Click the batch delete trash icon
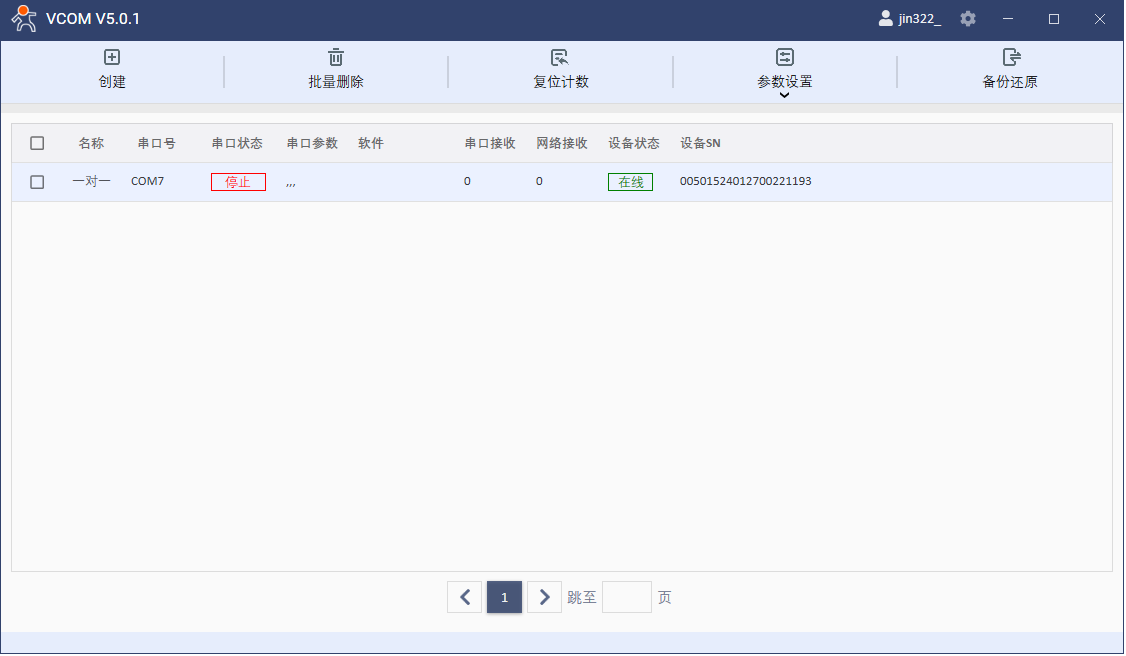Image resolution: width=1126 pixels, height=656 pixels. 336,58
